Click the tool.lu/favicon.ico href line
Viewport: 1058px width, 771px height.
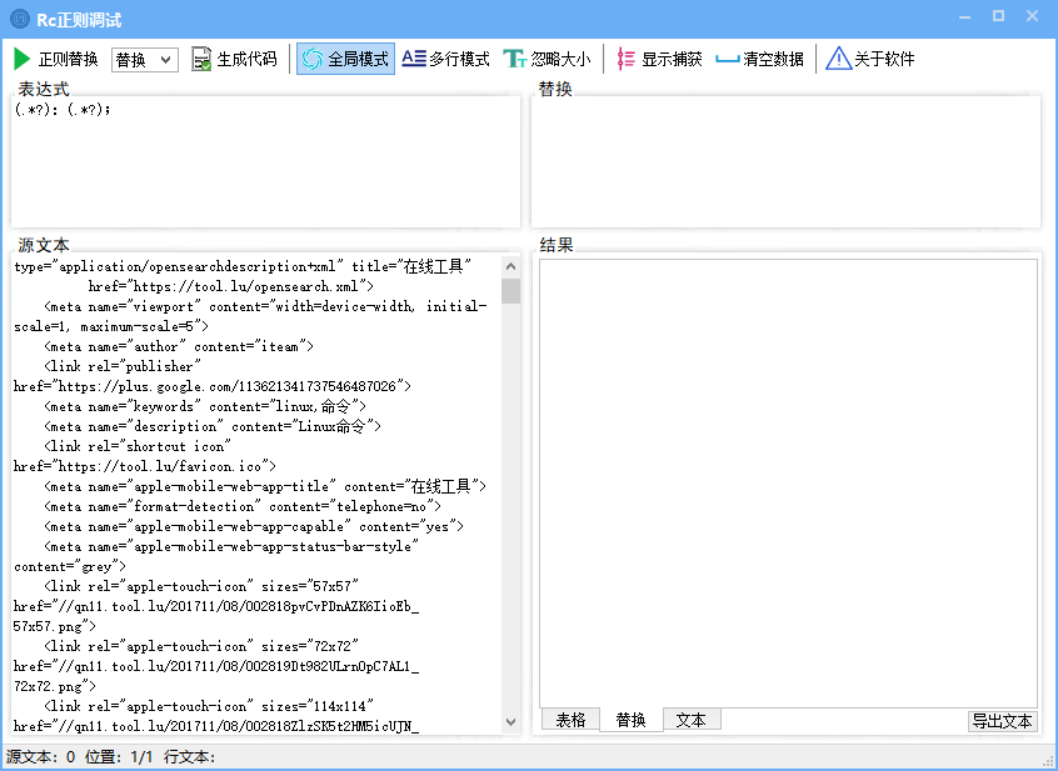tap(144, 467)
